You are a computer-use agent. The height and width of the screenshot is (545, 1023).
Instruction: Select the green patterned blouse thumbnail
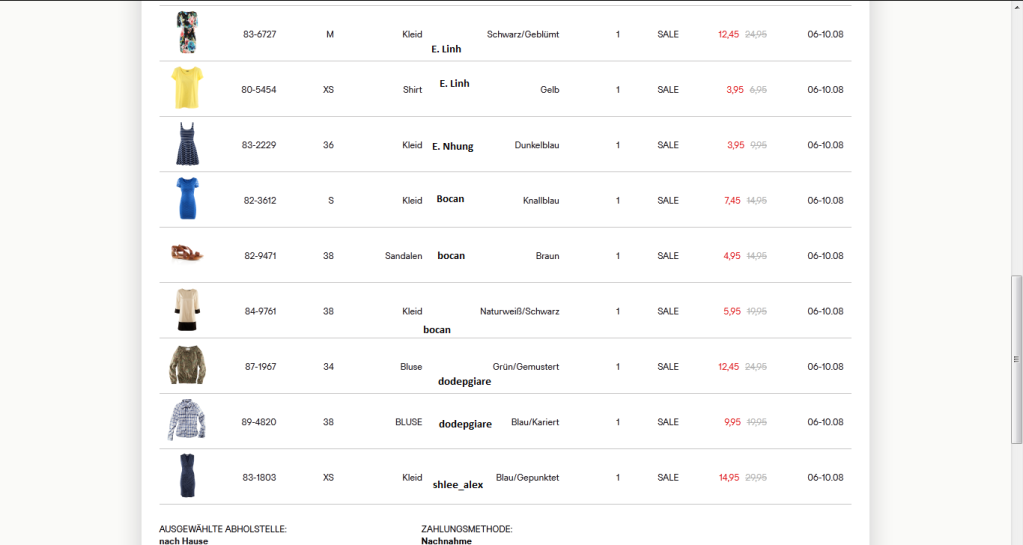(x=187, y=366)
